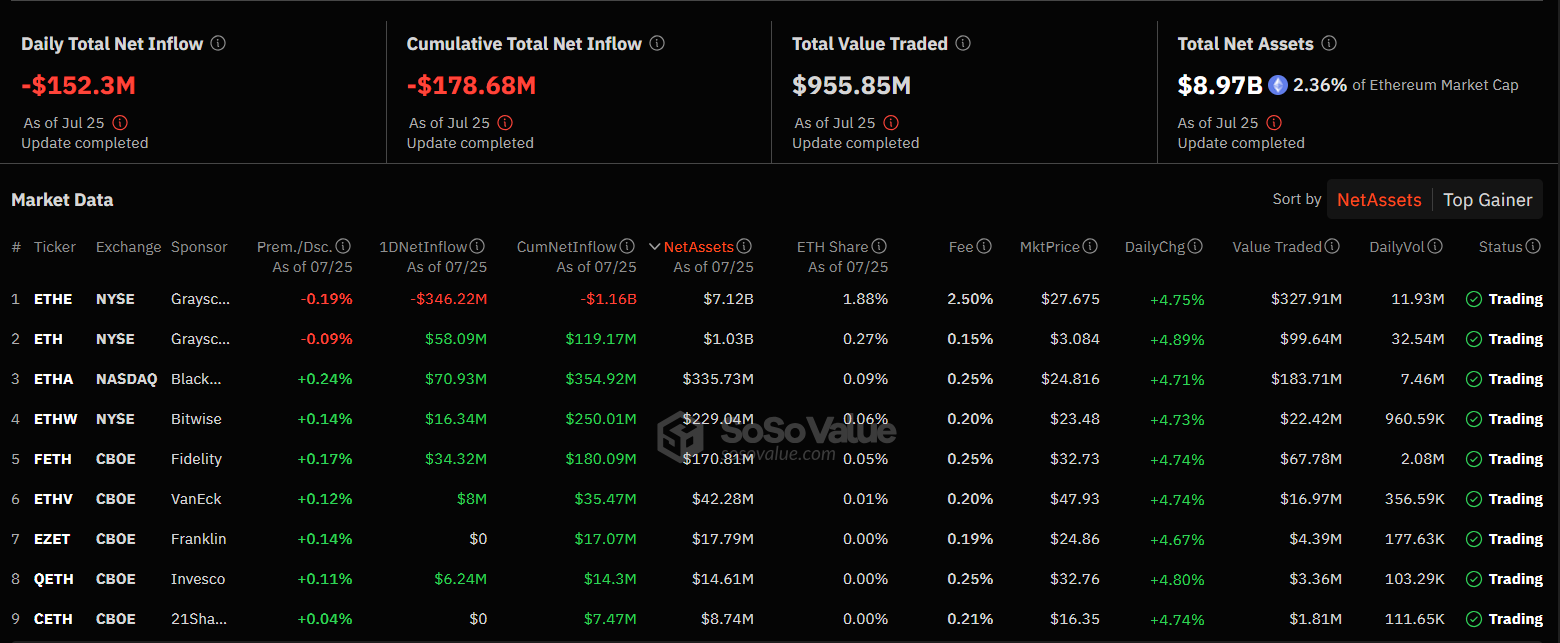Open the CETH ticker row
This screenshot has width=1560, height=643.
point(780,619)
